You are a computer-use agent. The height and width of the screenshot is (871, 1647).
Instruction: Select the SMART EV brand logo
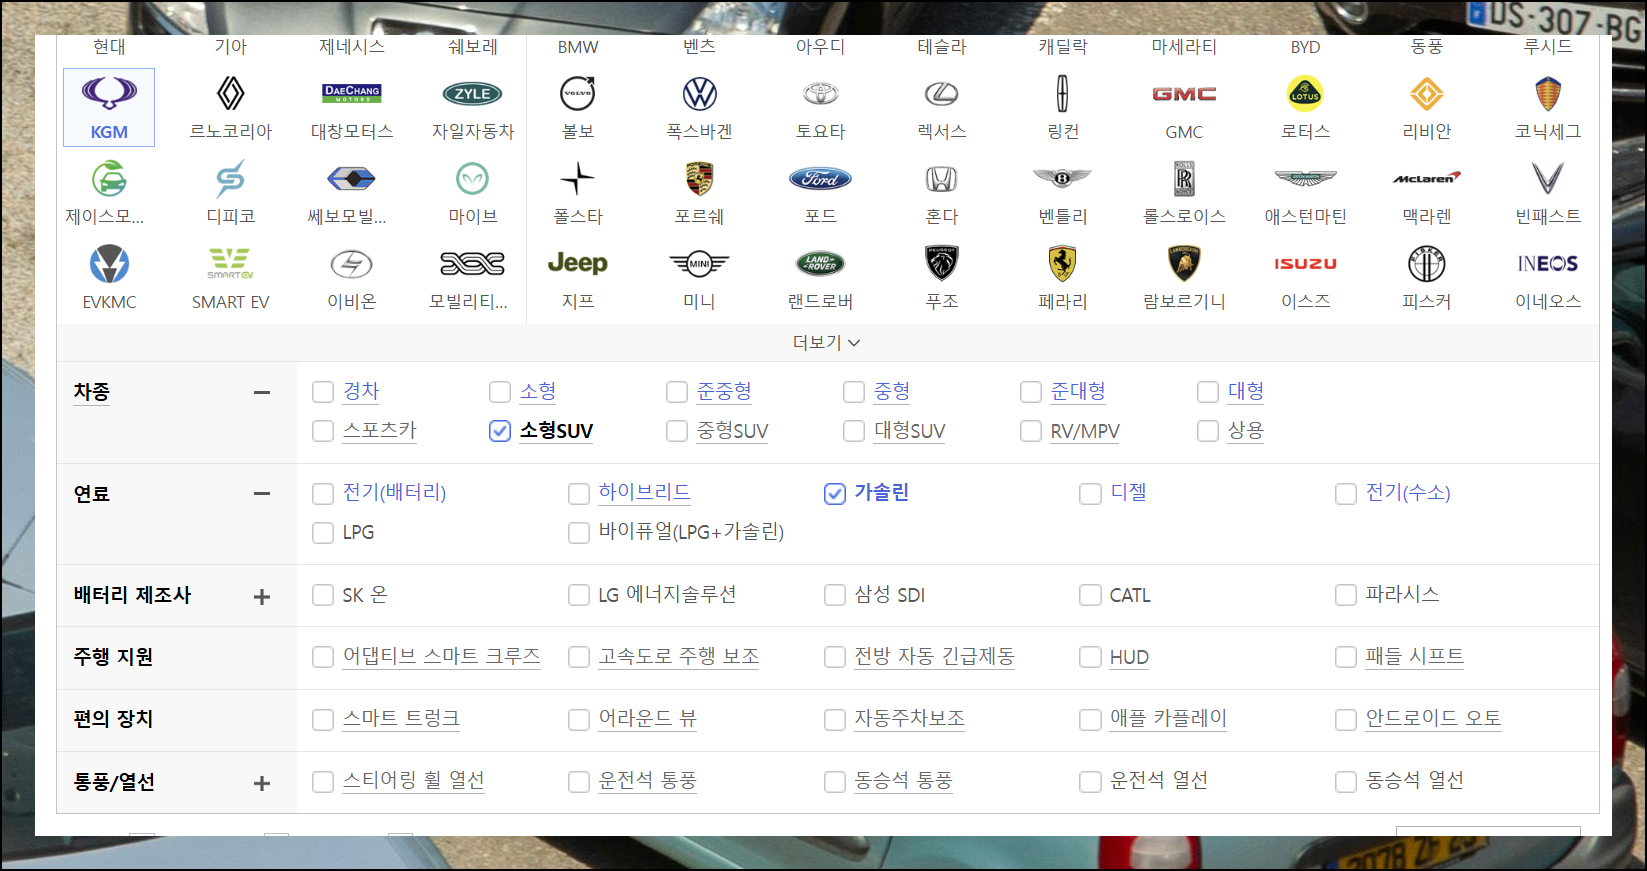pos(231,264)
